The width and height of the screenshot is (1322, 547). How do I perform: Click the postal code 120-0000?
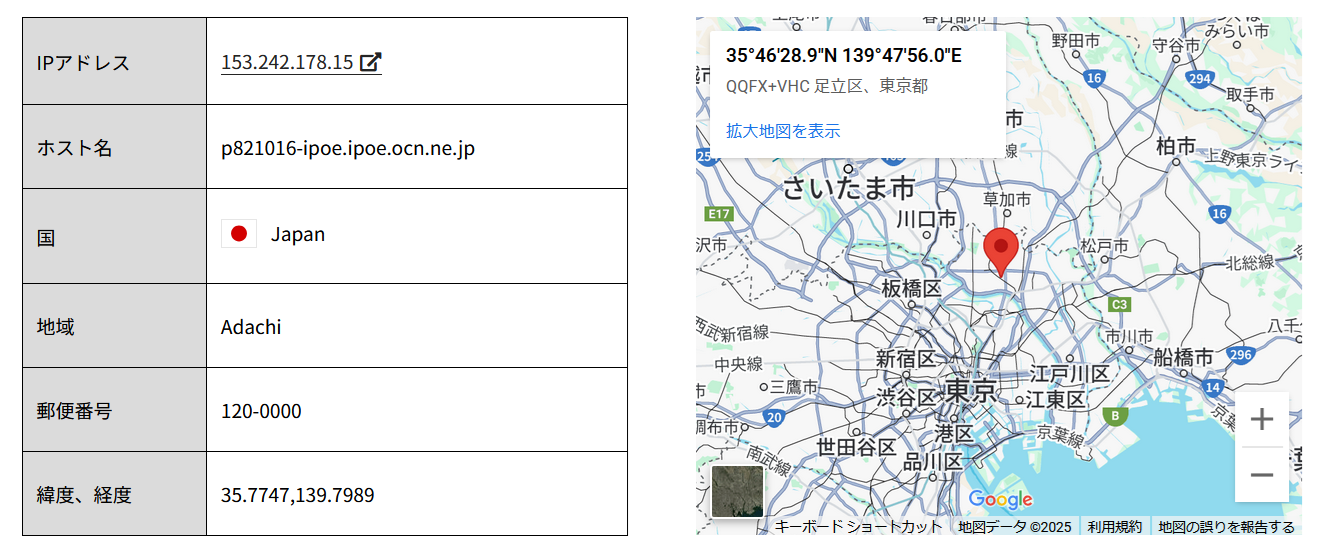point(261,411)
